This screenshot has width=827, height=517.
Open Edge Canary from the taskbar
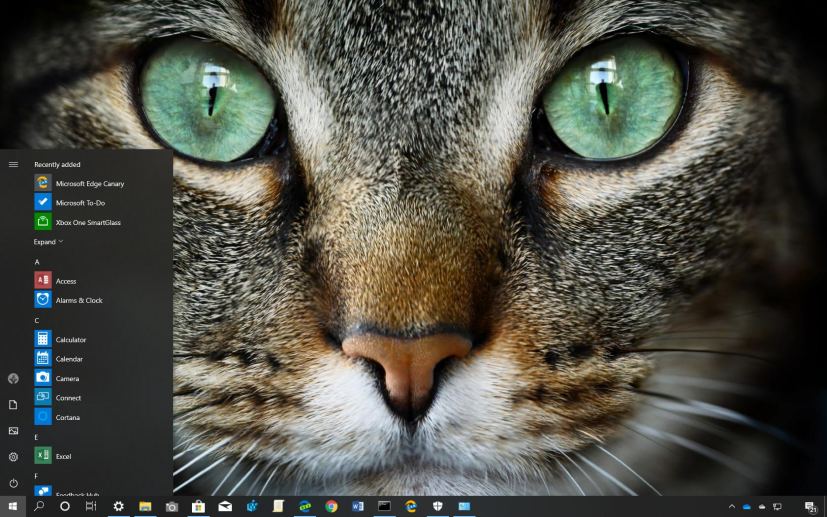pyautogui.click(x=411, y=506)
